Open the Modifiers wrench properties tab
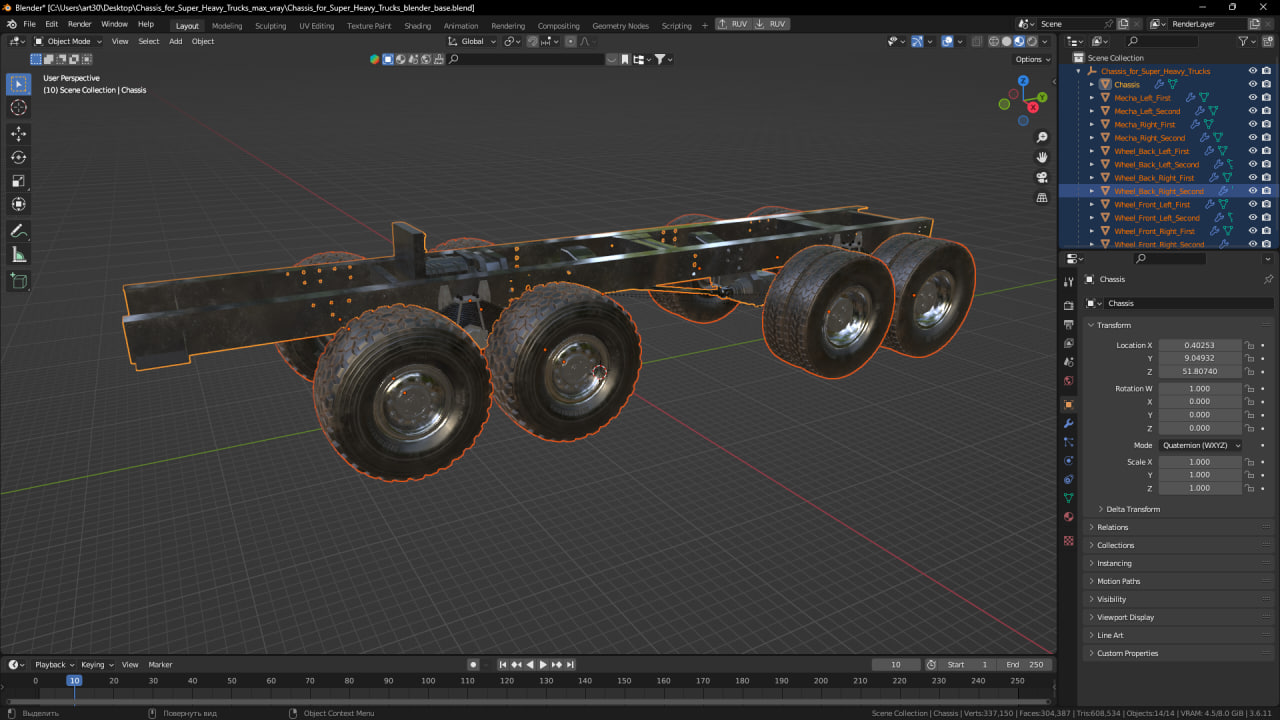Screen dimensions: 1280x720 [1068, 424]
